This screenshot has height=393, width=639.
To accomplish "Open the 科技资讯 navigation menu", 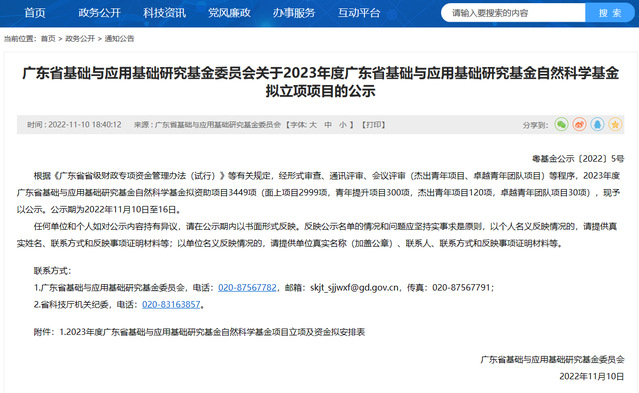I will (x=164, y=13).
